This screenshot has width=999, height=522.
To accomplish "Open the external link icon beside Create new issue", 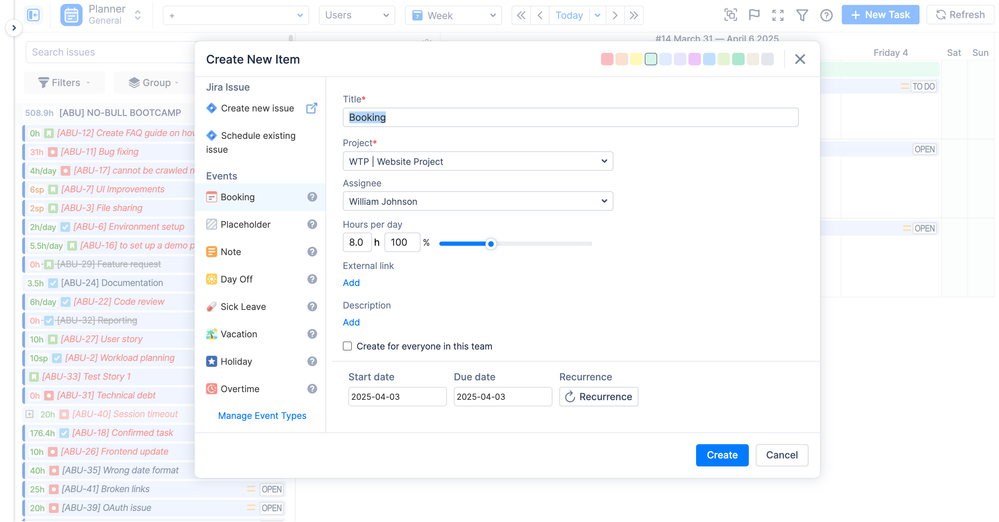I will point(312,108).
